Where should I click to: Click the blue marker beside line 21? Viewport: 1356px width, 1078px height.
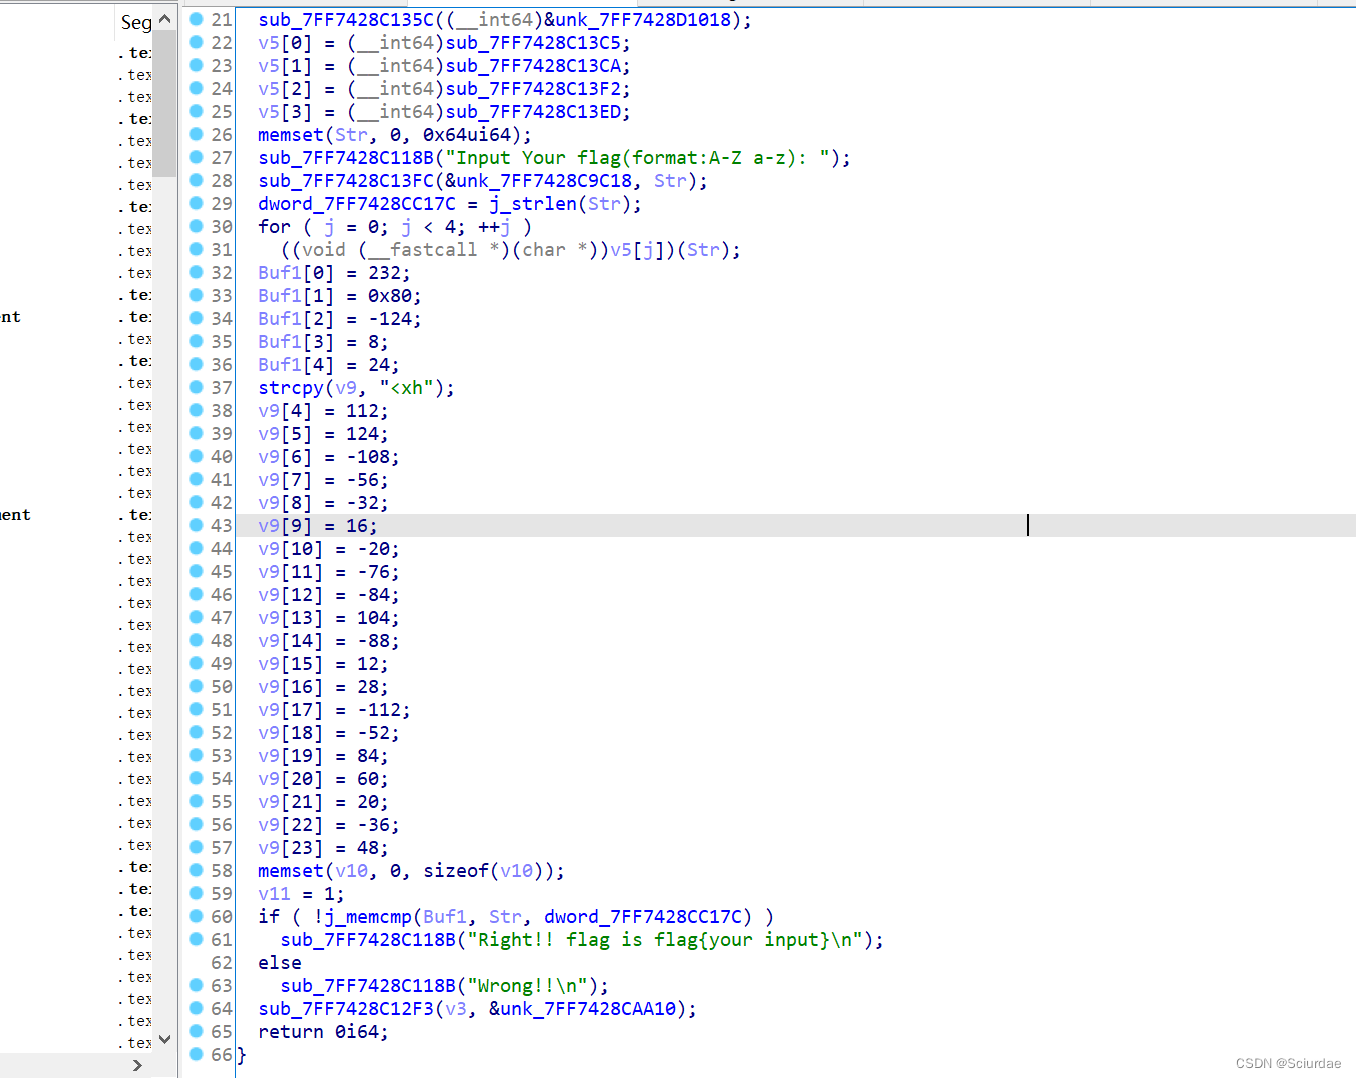click(x=196, y=19)
